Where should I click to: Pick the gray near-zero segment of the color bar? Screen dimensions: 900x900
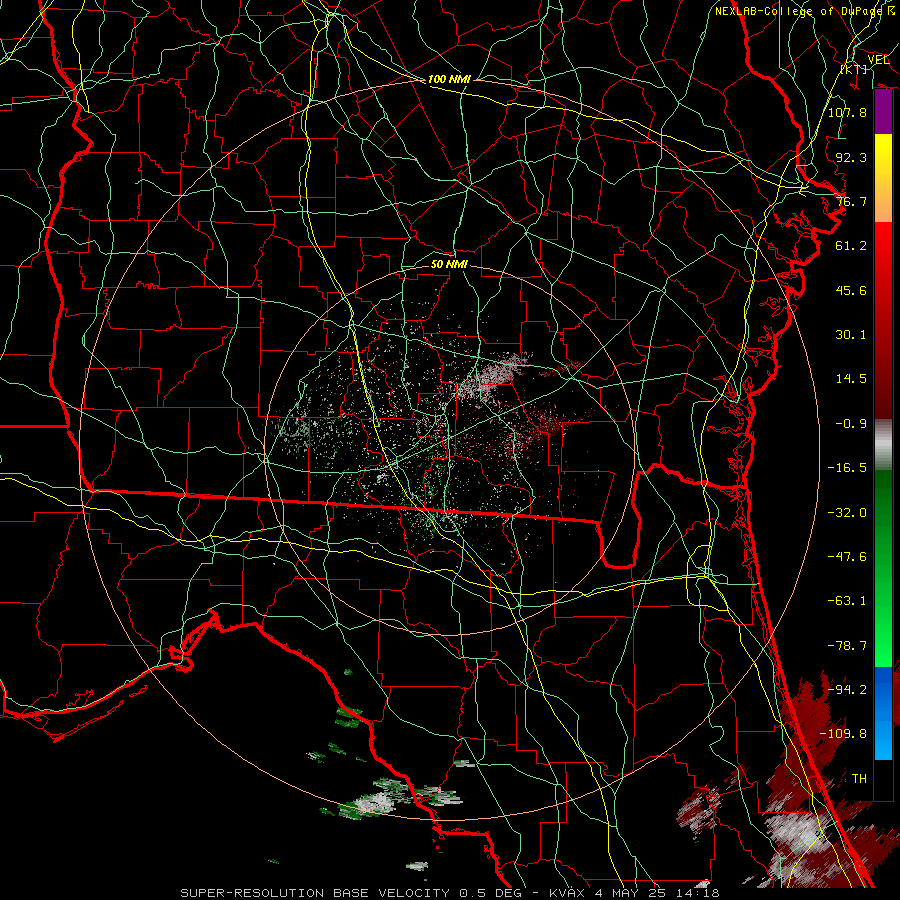883,442
